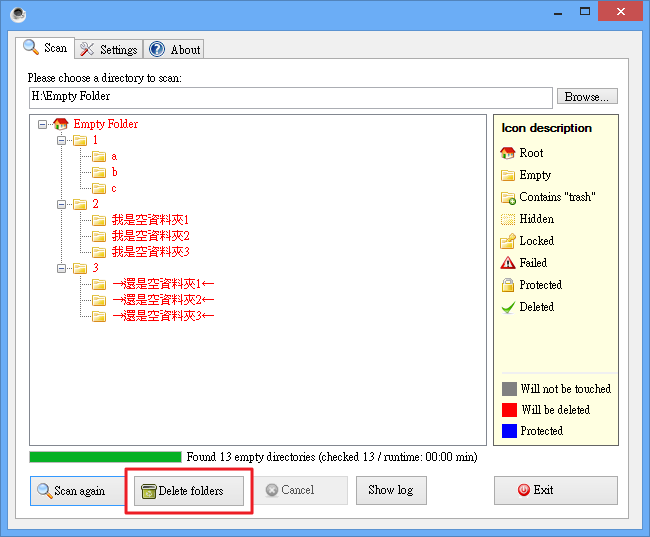
Task: Click the Found 13 empty directories status text
Action: tap(332, 457)
